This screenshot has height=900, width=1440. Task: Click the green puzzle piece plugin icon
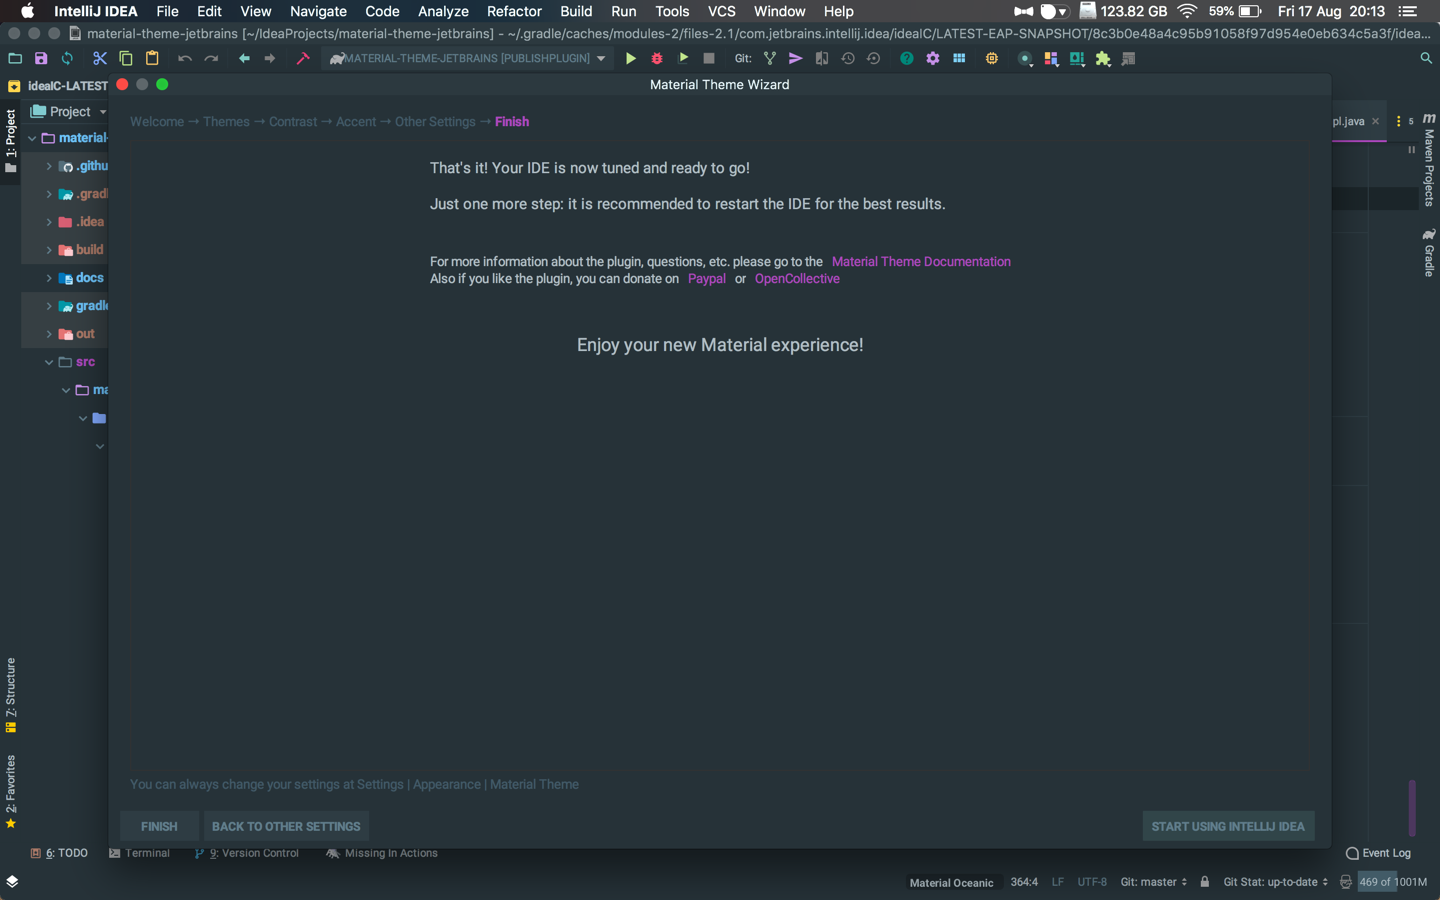[1103, 59]
